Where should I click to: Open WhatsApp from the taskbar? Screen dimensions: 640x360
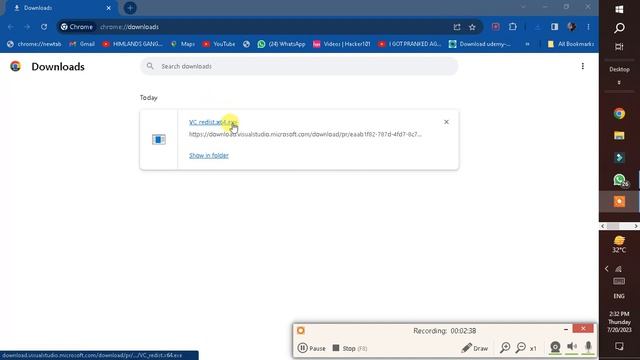point(619,180)
